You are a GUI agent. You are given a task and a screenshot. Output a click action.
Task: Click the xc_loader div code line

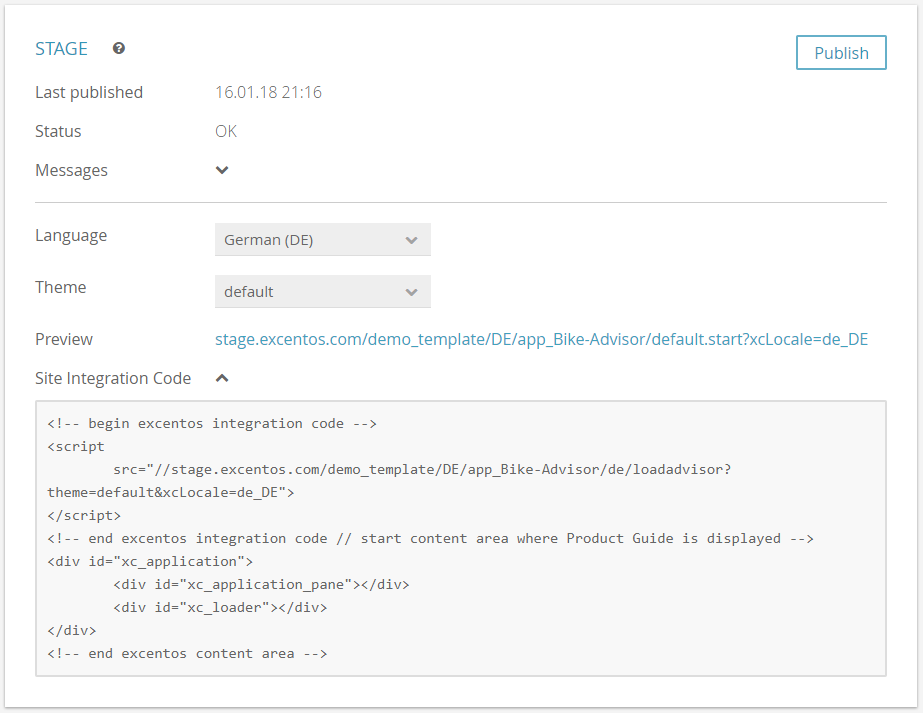coord(220,607)
